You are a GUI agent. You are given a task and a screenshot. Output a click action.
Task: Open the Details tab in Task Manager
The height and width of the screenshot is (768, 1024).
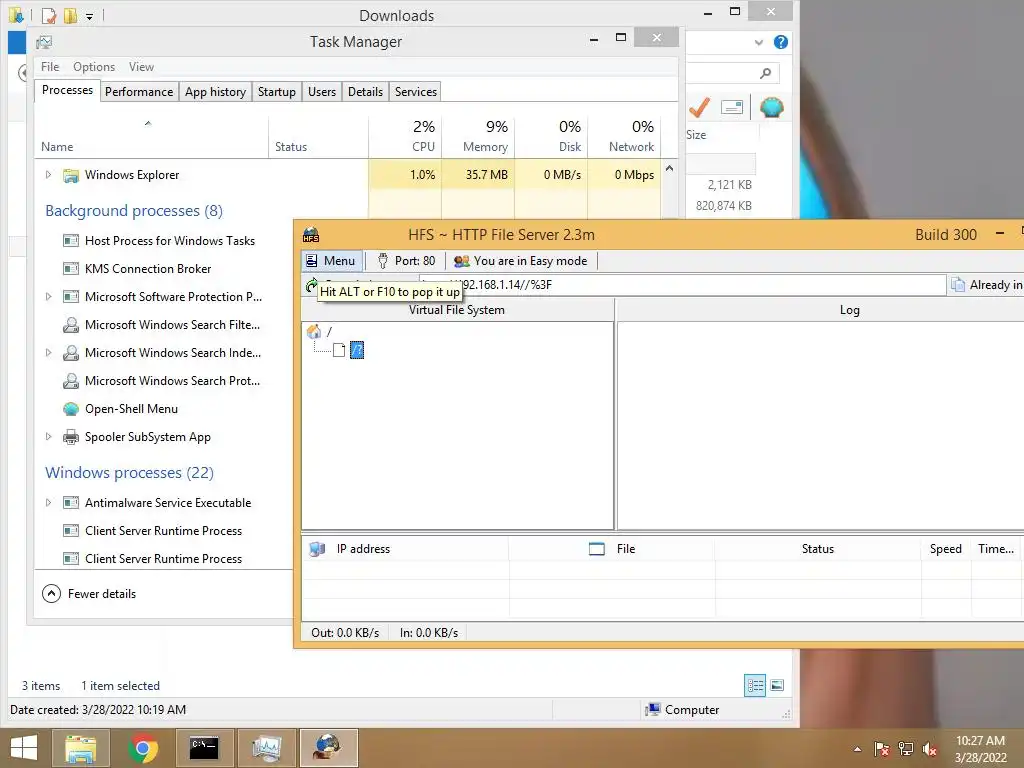[365, 91]
